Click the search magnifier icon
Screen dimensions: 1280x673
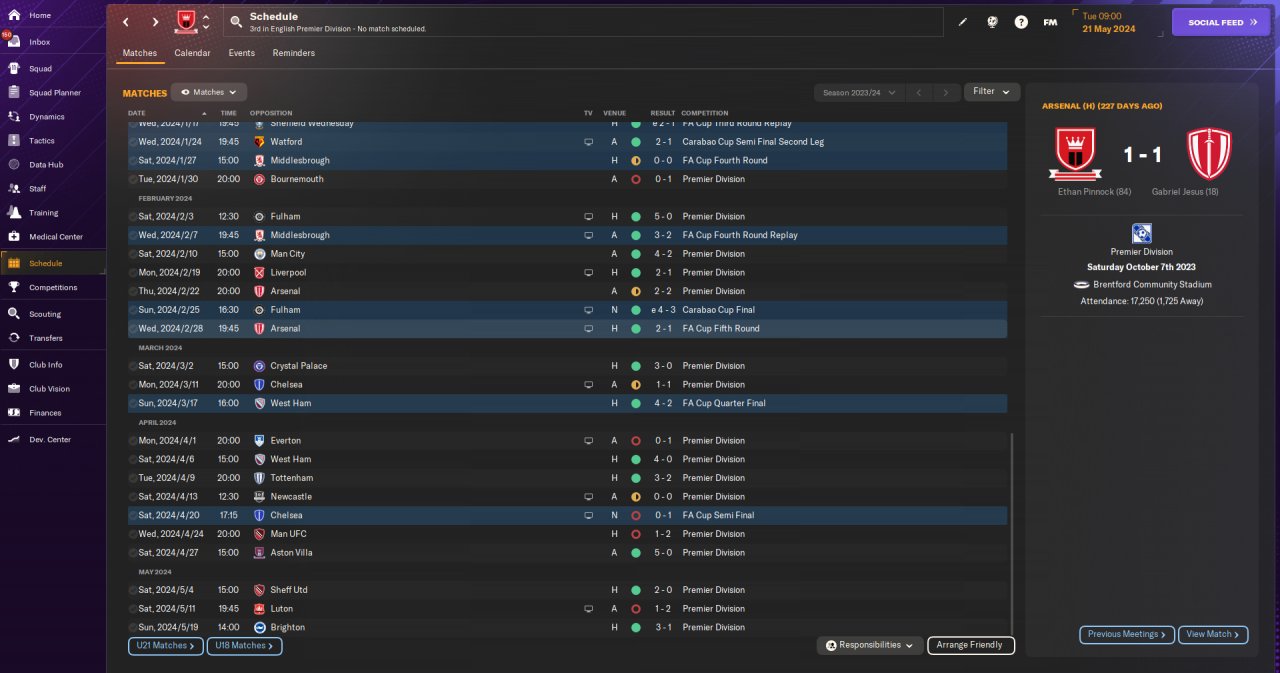(235, 21)
